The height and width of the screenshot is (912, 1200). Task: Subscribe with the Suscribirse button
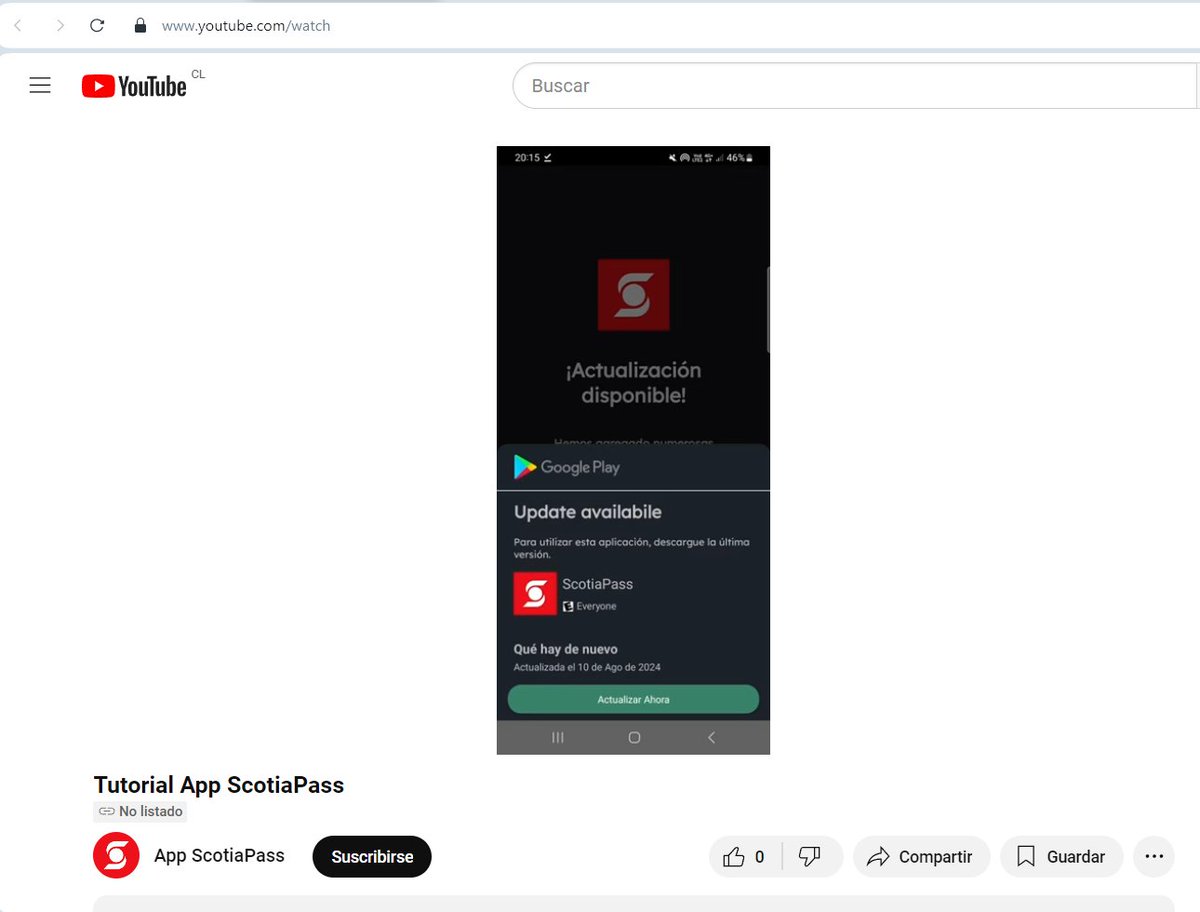372,857
